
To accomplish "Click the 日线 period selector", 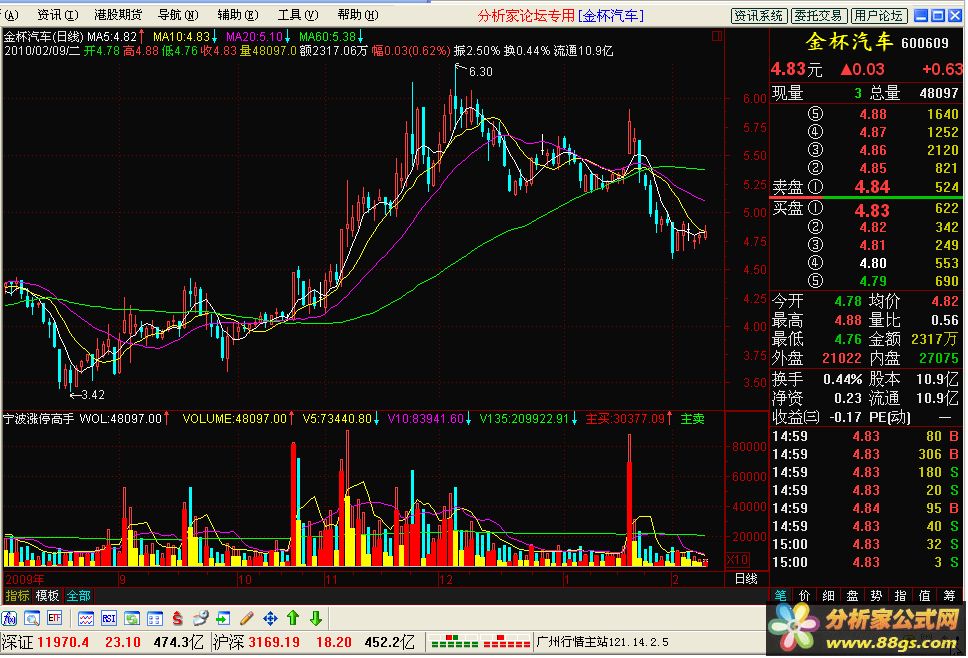I will (x=746, y=579).
